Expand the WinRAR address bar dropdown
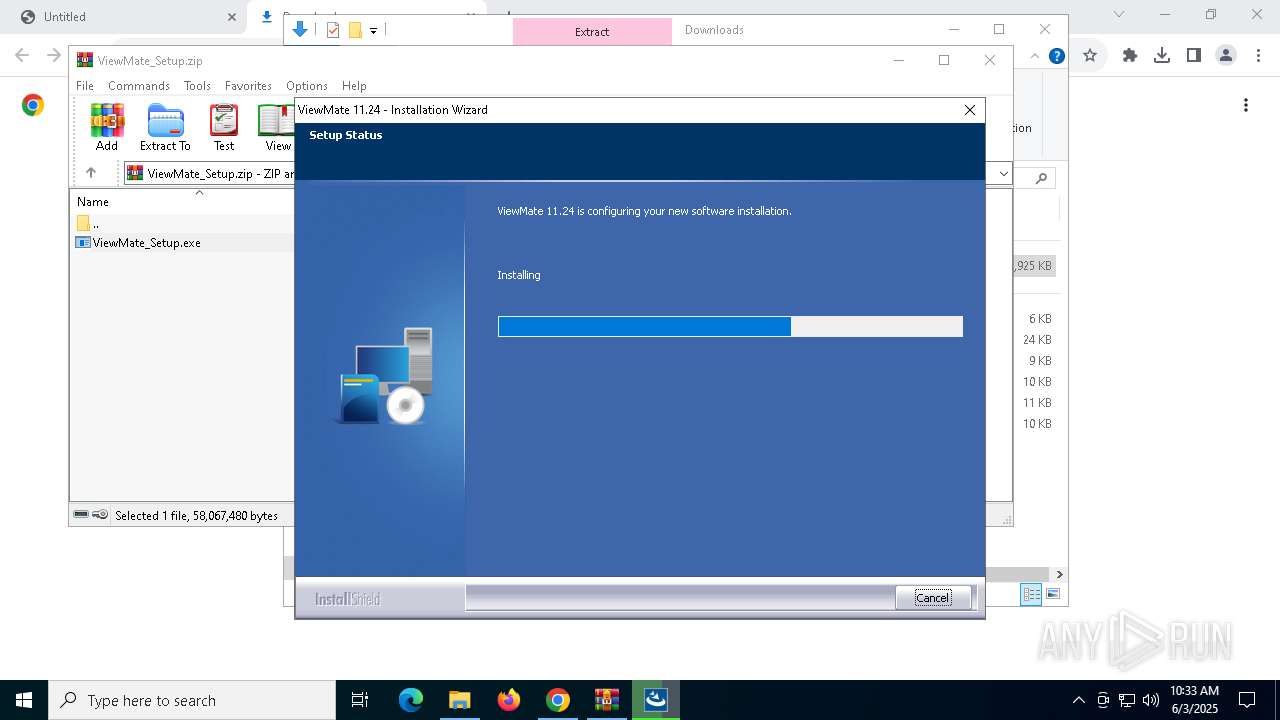Screen dimensions: 1280x720 [x=1004, y=173]
